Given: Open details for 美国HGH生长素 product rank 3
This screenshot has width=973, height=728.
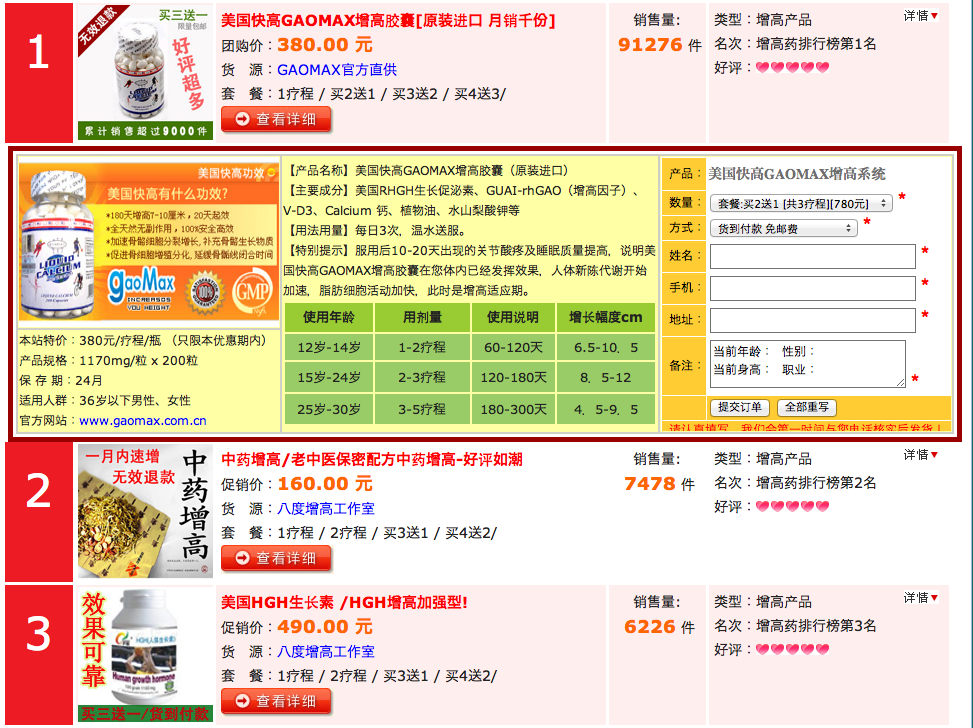Looking at the screenshot, I should click(276, 701).
